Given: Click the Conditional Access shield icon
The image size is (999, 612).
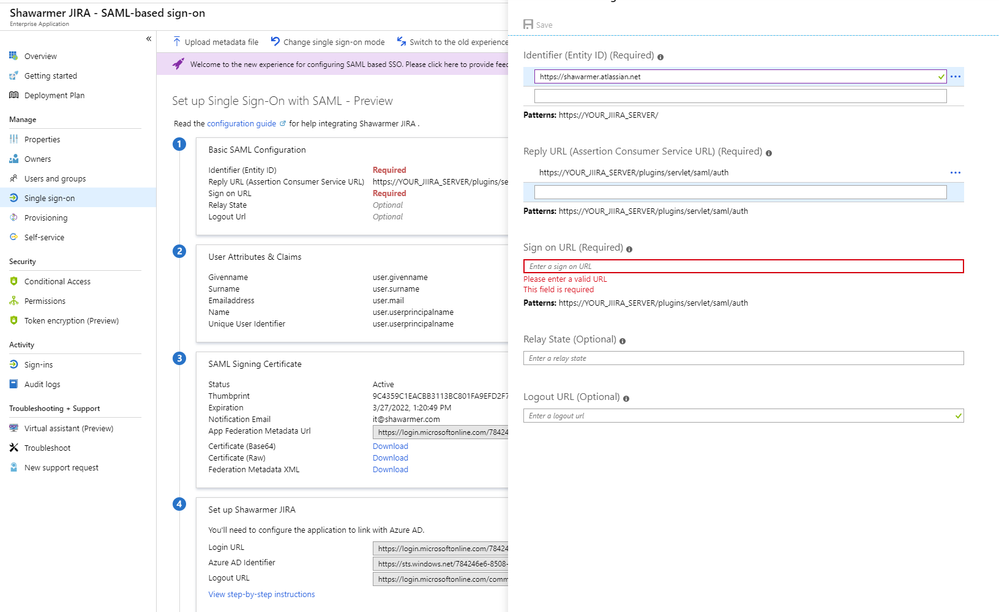Looking at the screenshot, I should click(x=13, y=281).
